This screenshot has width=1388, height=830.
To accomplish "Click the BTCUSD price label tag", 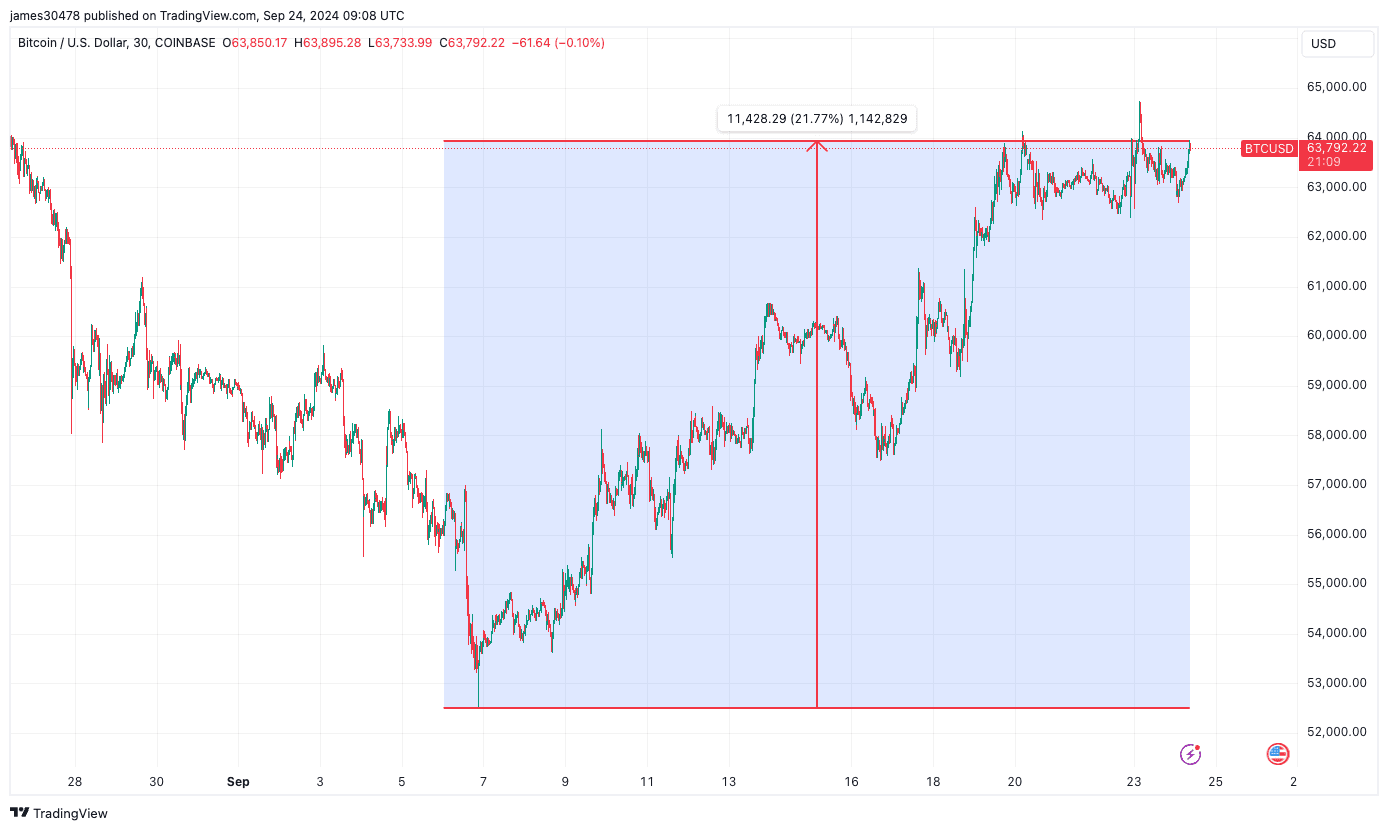I will (1268, 149).
